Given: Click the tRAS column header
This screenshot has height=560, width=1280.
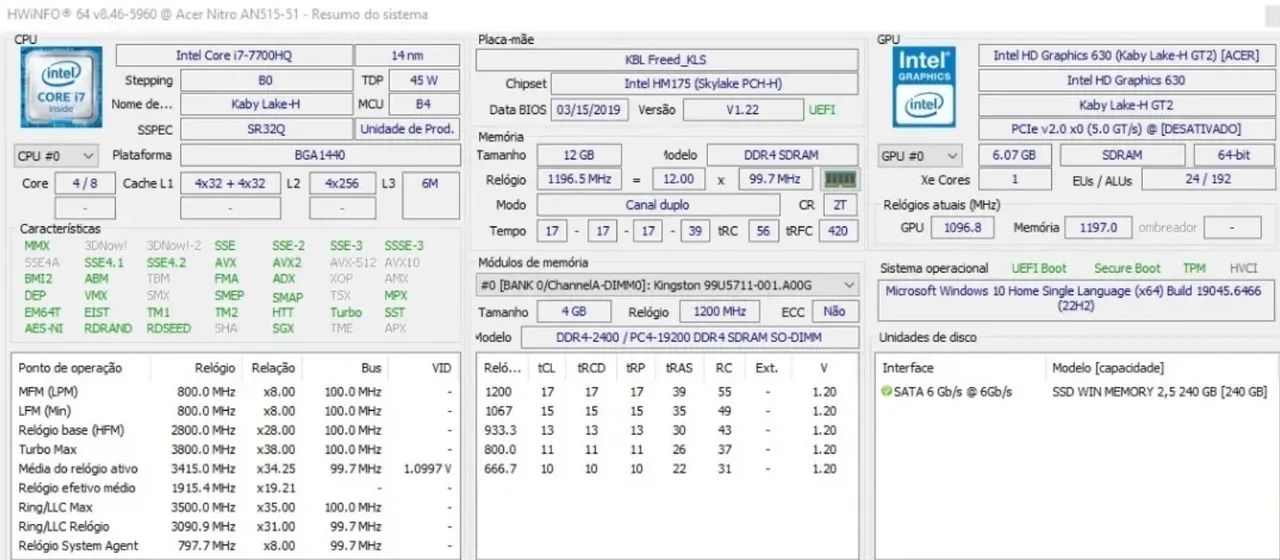Looking at the screenshot, I should (679, 368).
